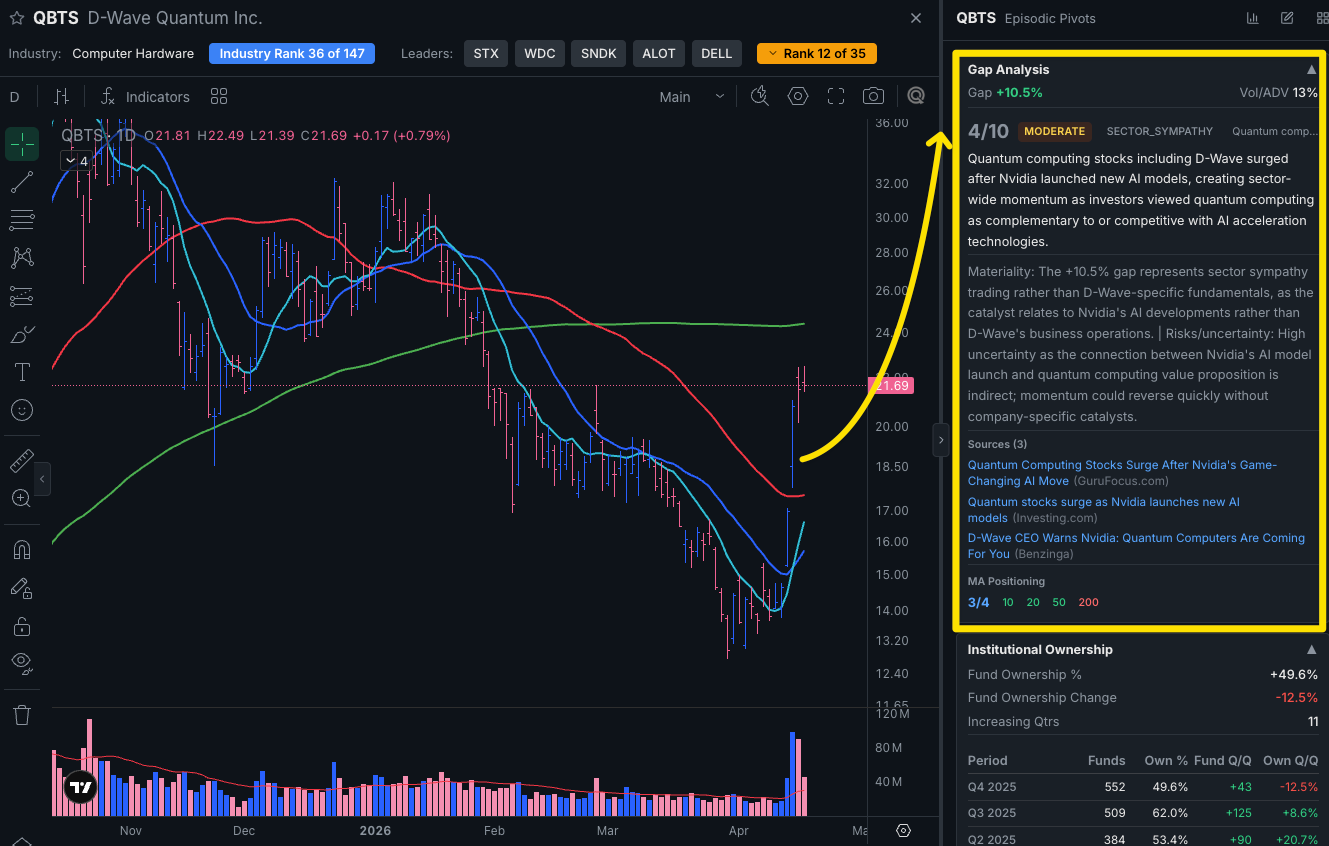This screenshot has width=1329, height=846.
Task: Click the 50 MA positioning label
Action: [x=1059, y=602]
